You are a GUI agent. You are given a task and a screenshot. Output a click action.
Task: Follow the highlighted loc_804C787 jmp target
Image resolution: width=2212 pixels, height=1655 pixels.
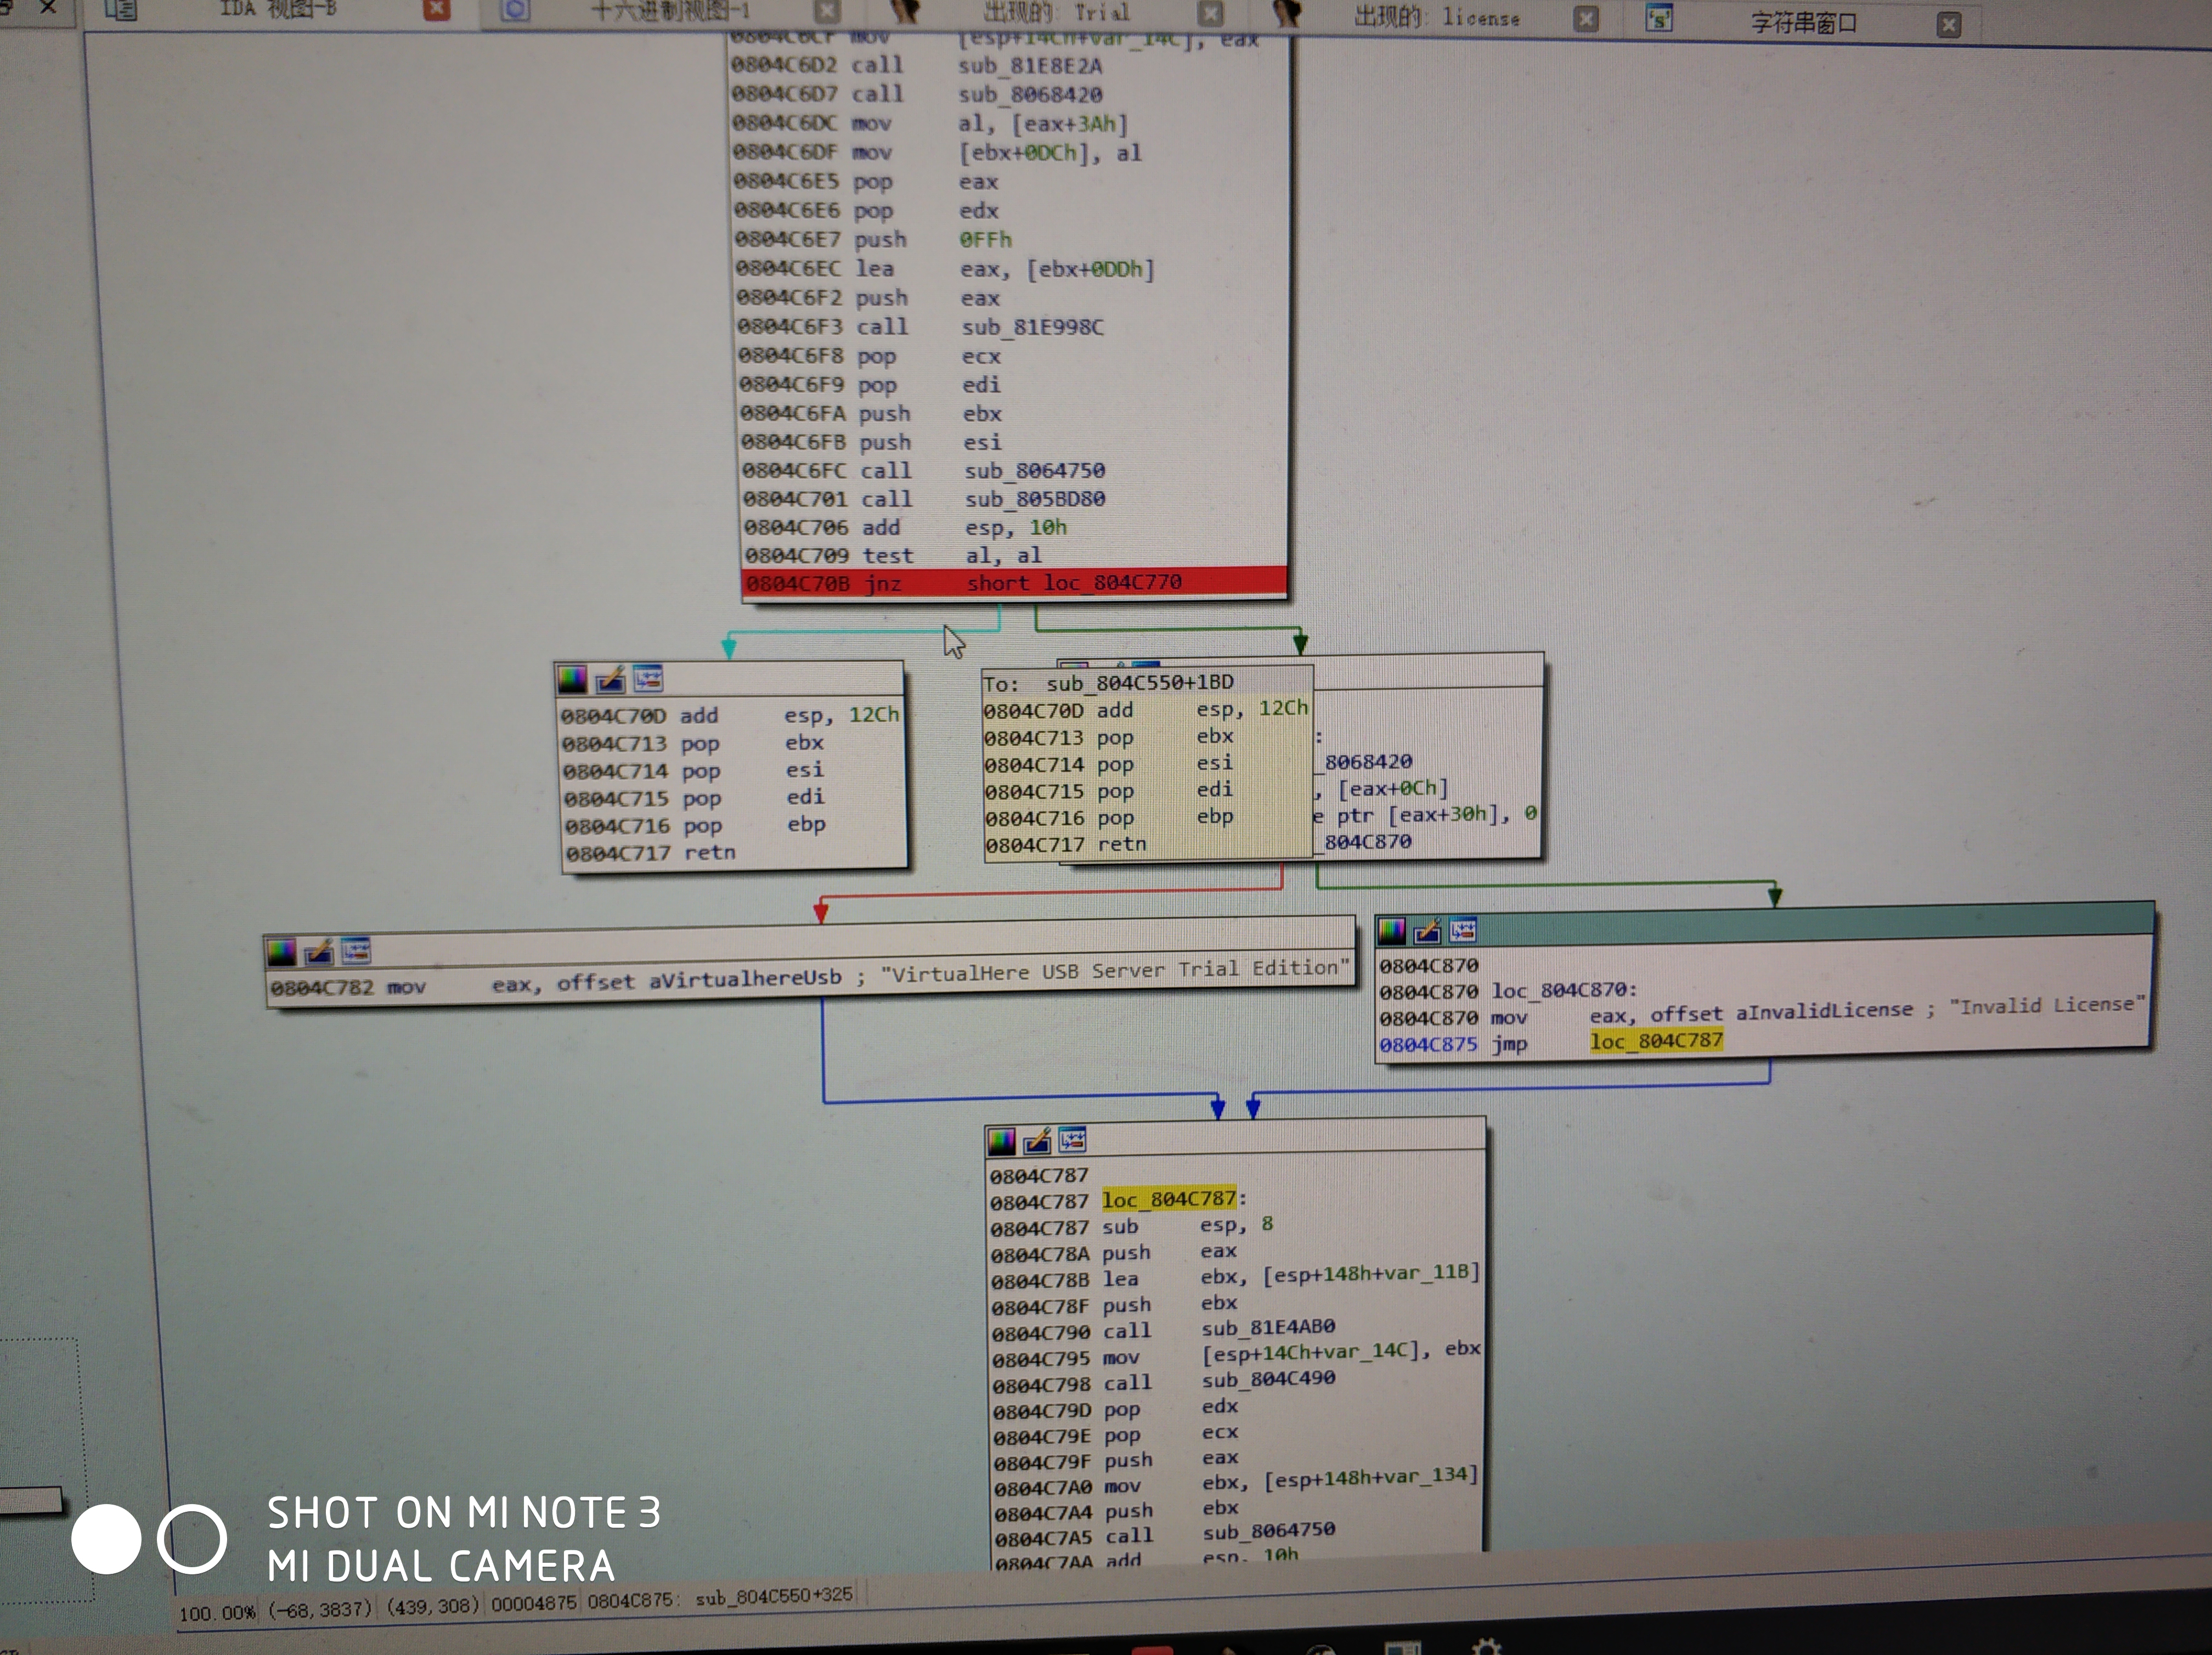[1656, 1041]
